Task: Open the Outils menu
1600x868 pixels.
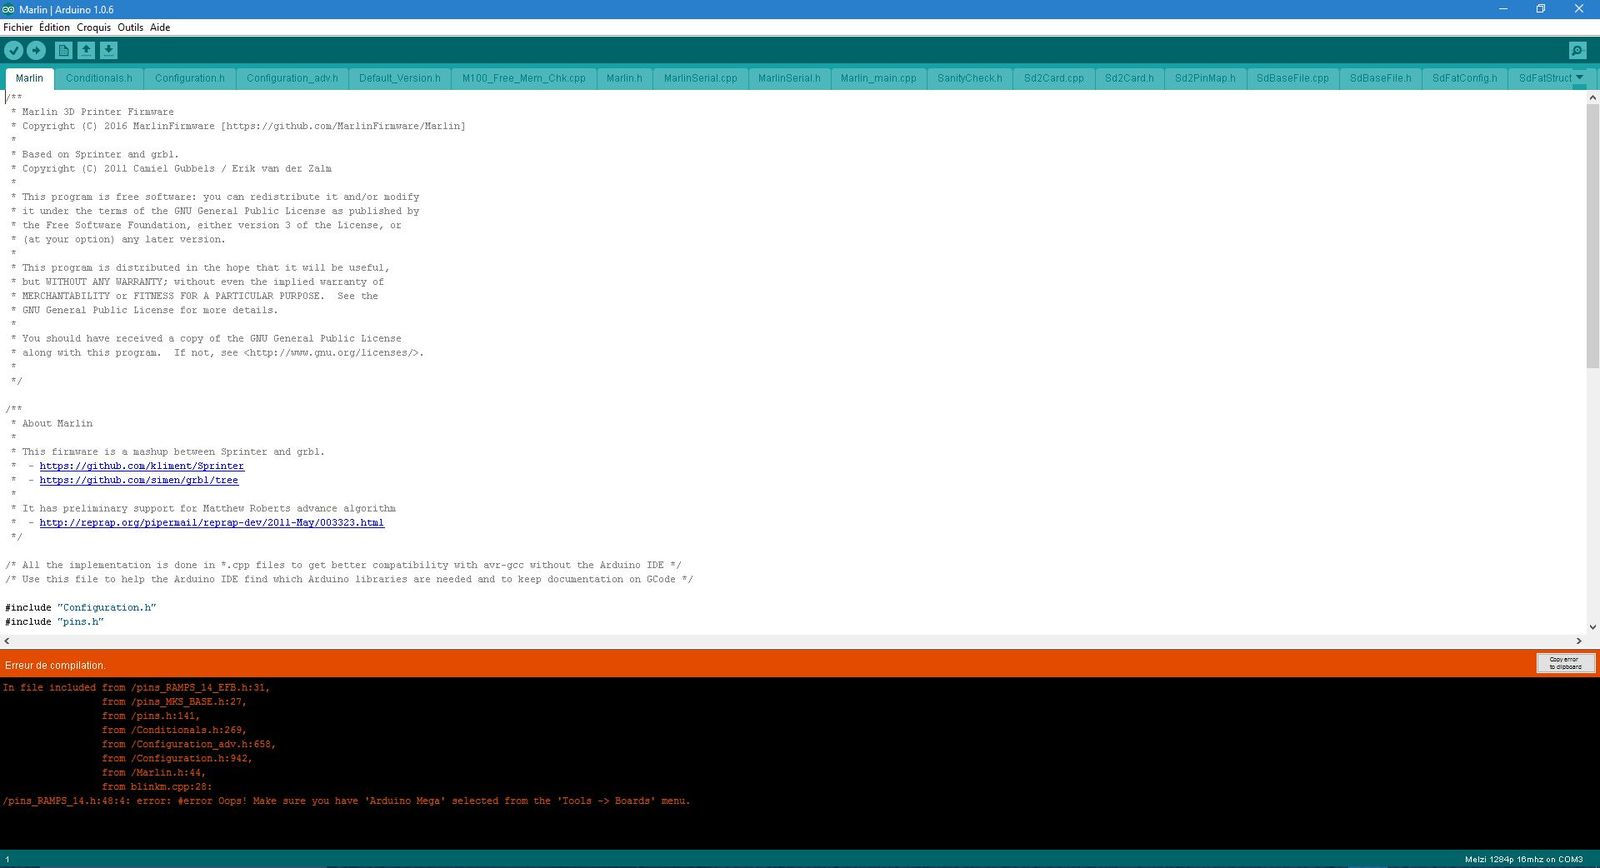Action: [131, 27]
